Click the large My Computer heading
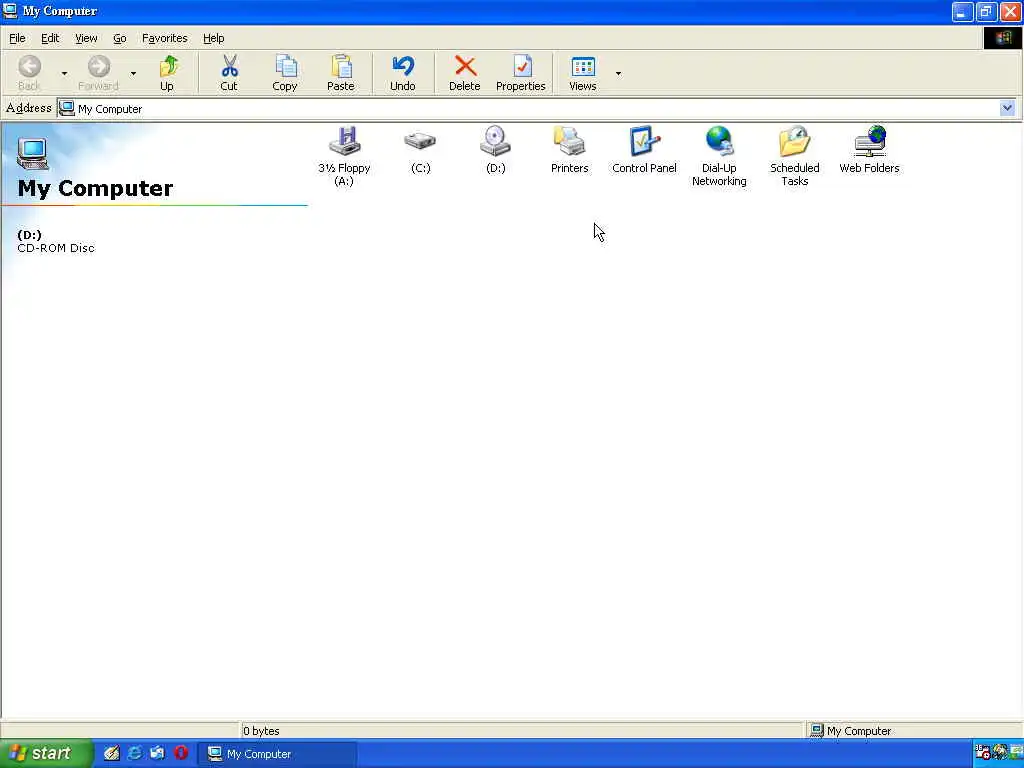Screen dimensions: 1024x768 coord(95,188)
